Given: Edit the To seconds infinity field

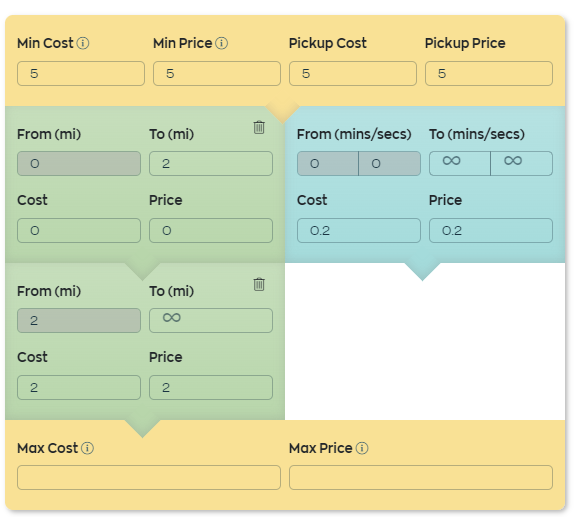Looking at the screenshot, I should pos(521,164).
